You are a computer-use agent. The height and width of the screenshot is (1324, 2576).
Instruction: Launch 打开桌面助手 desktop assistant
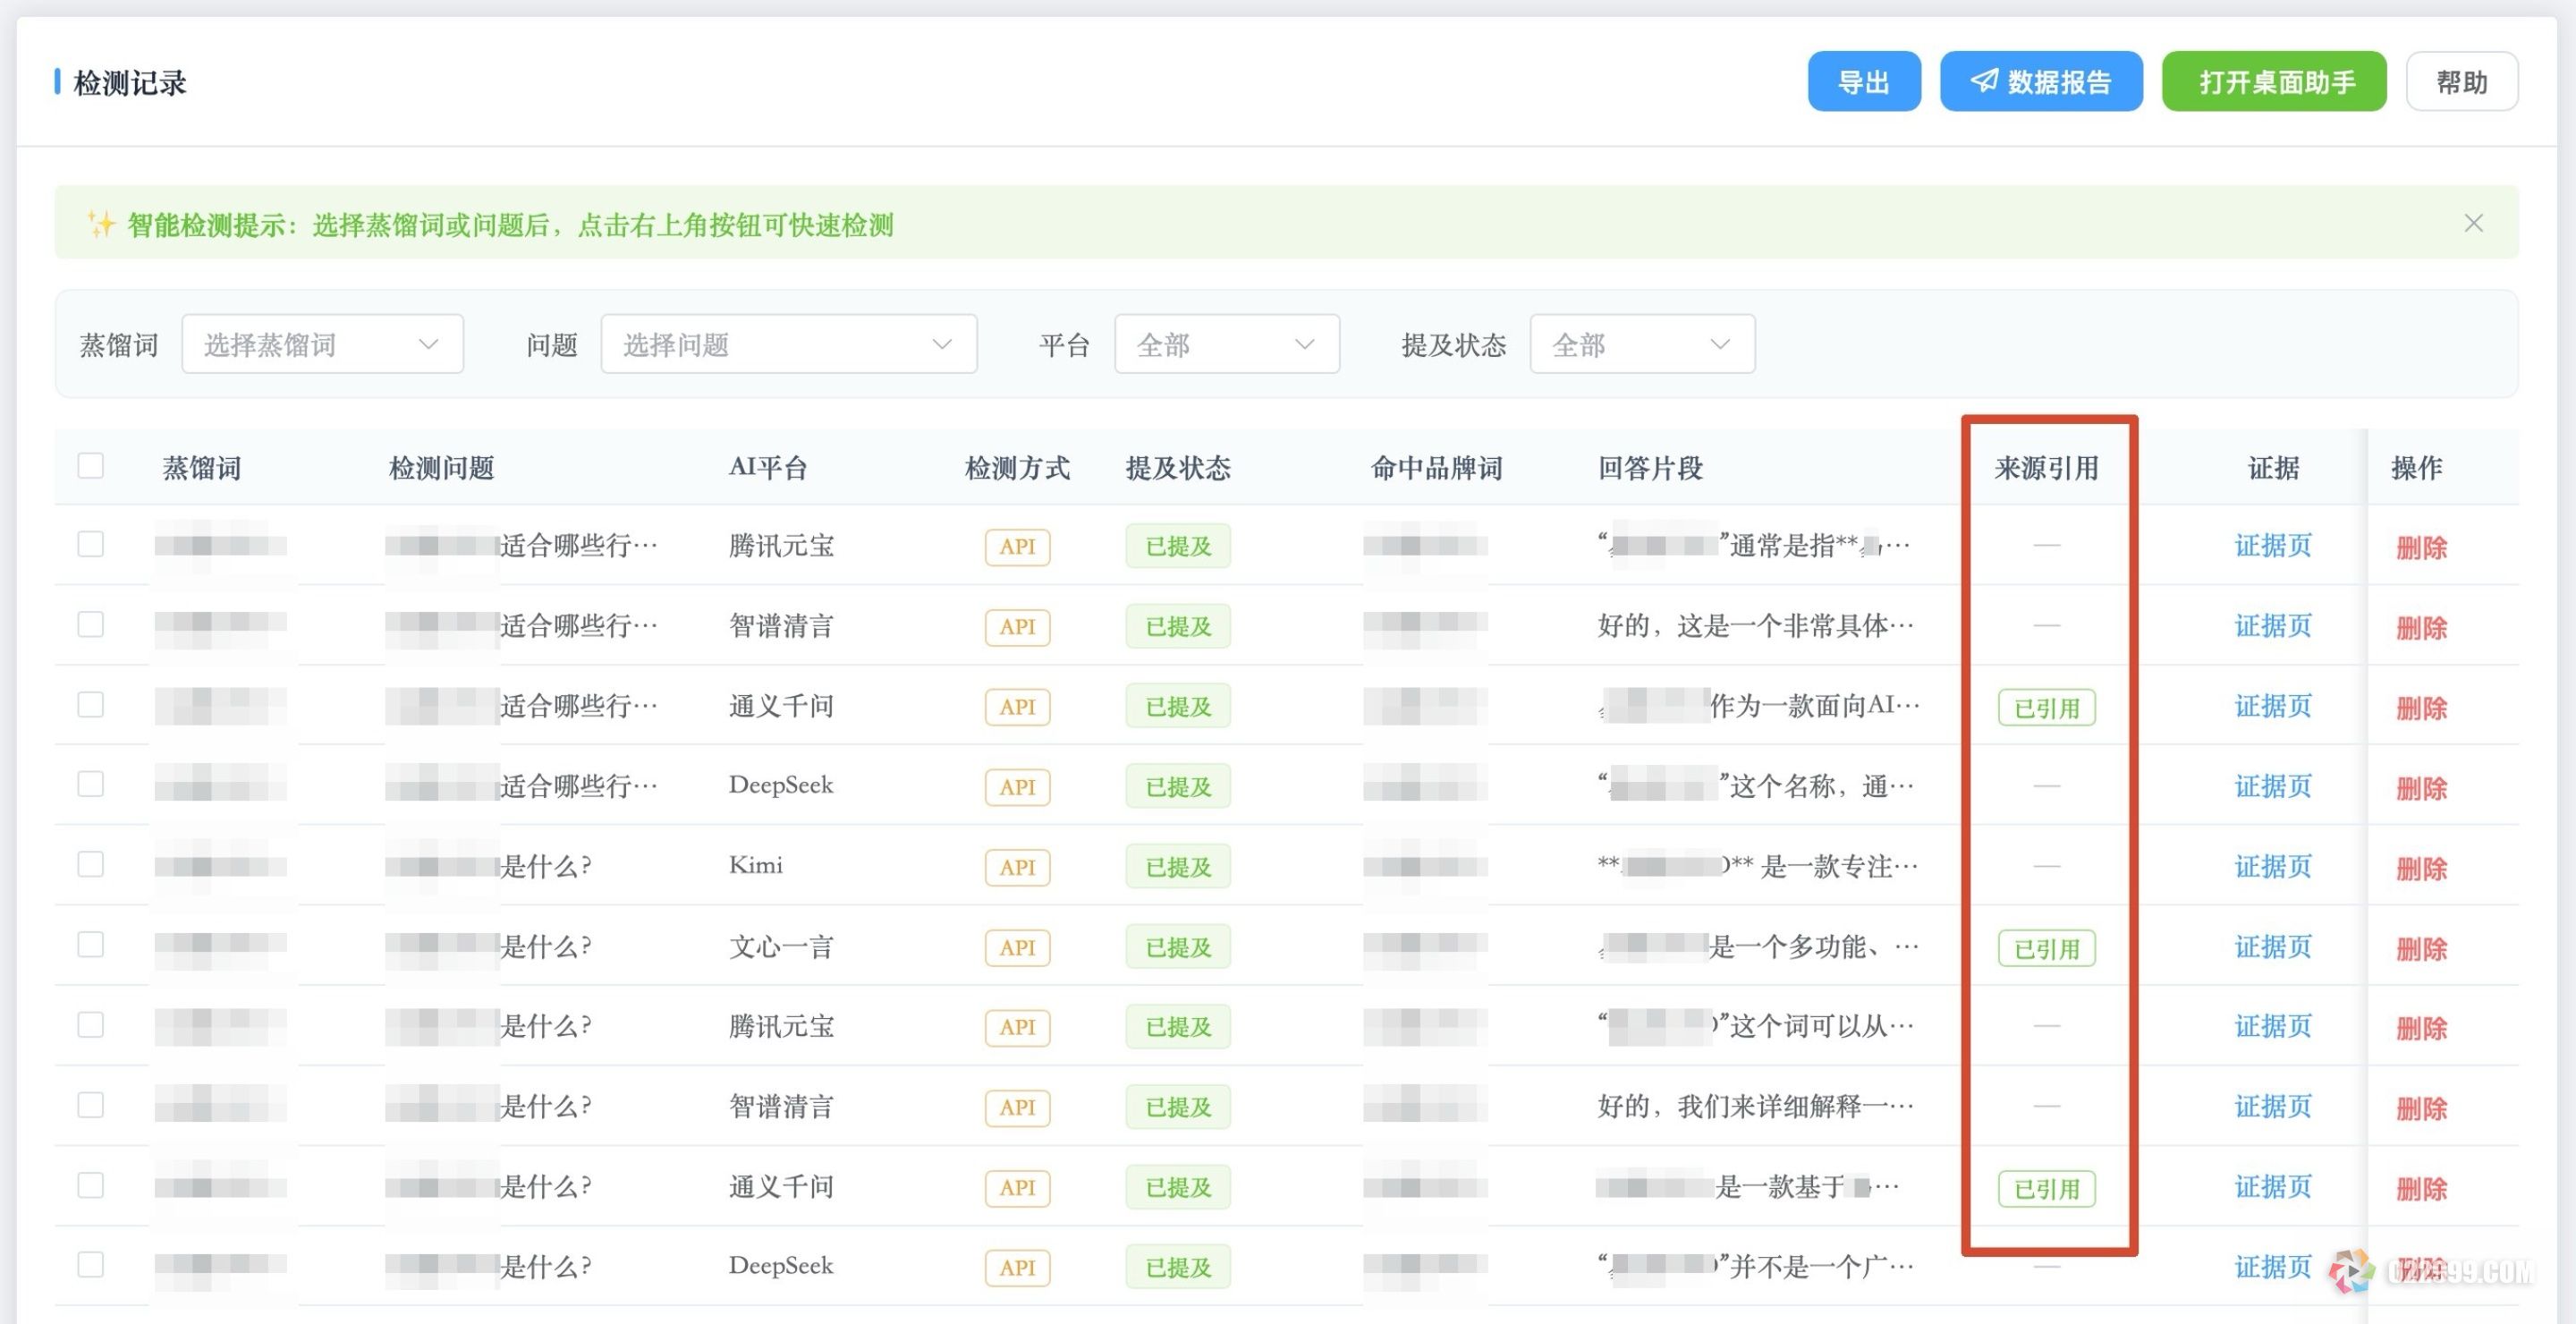point(2273,82)
